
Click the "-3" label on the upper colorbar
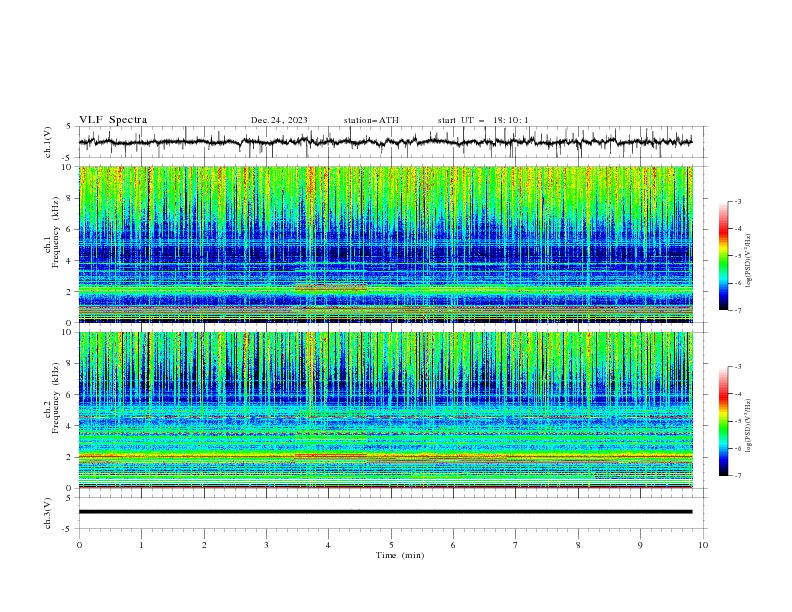tap(738, 201)
